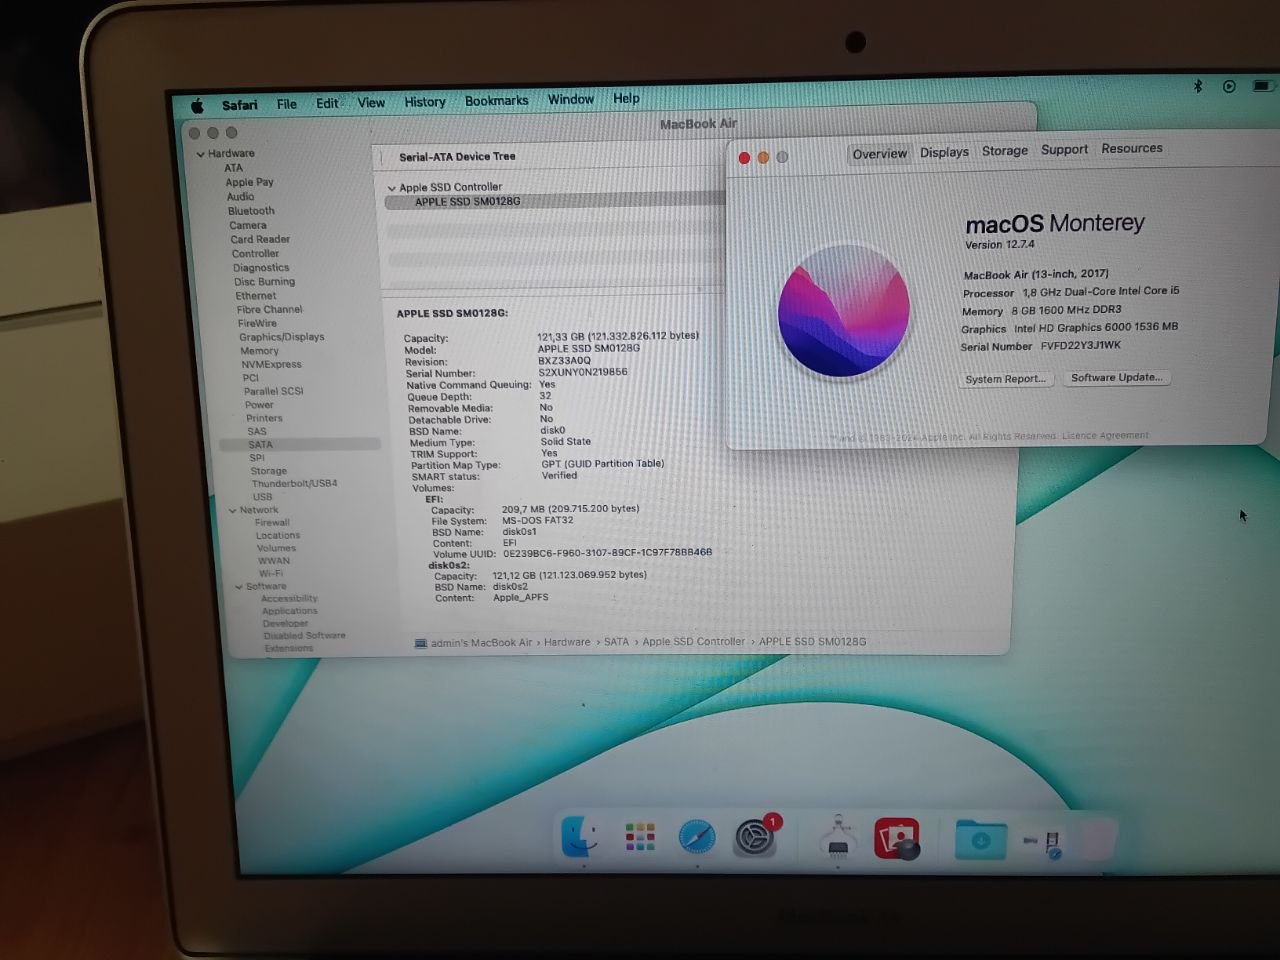Screen dimensions: 1280x960
Task: Select Audio in the sidebar
Action: point(240,197)
